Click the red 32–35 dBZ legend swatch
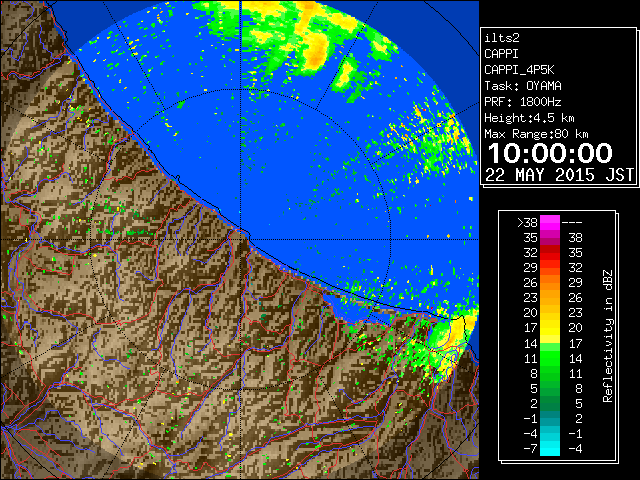 (x=550, y=253)
